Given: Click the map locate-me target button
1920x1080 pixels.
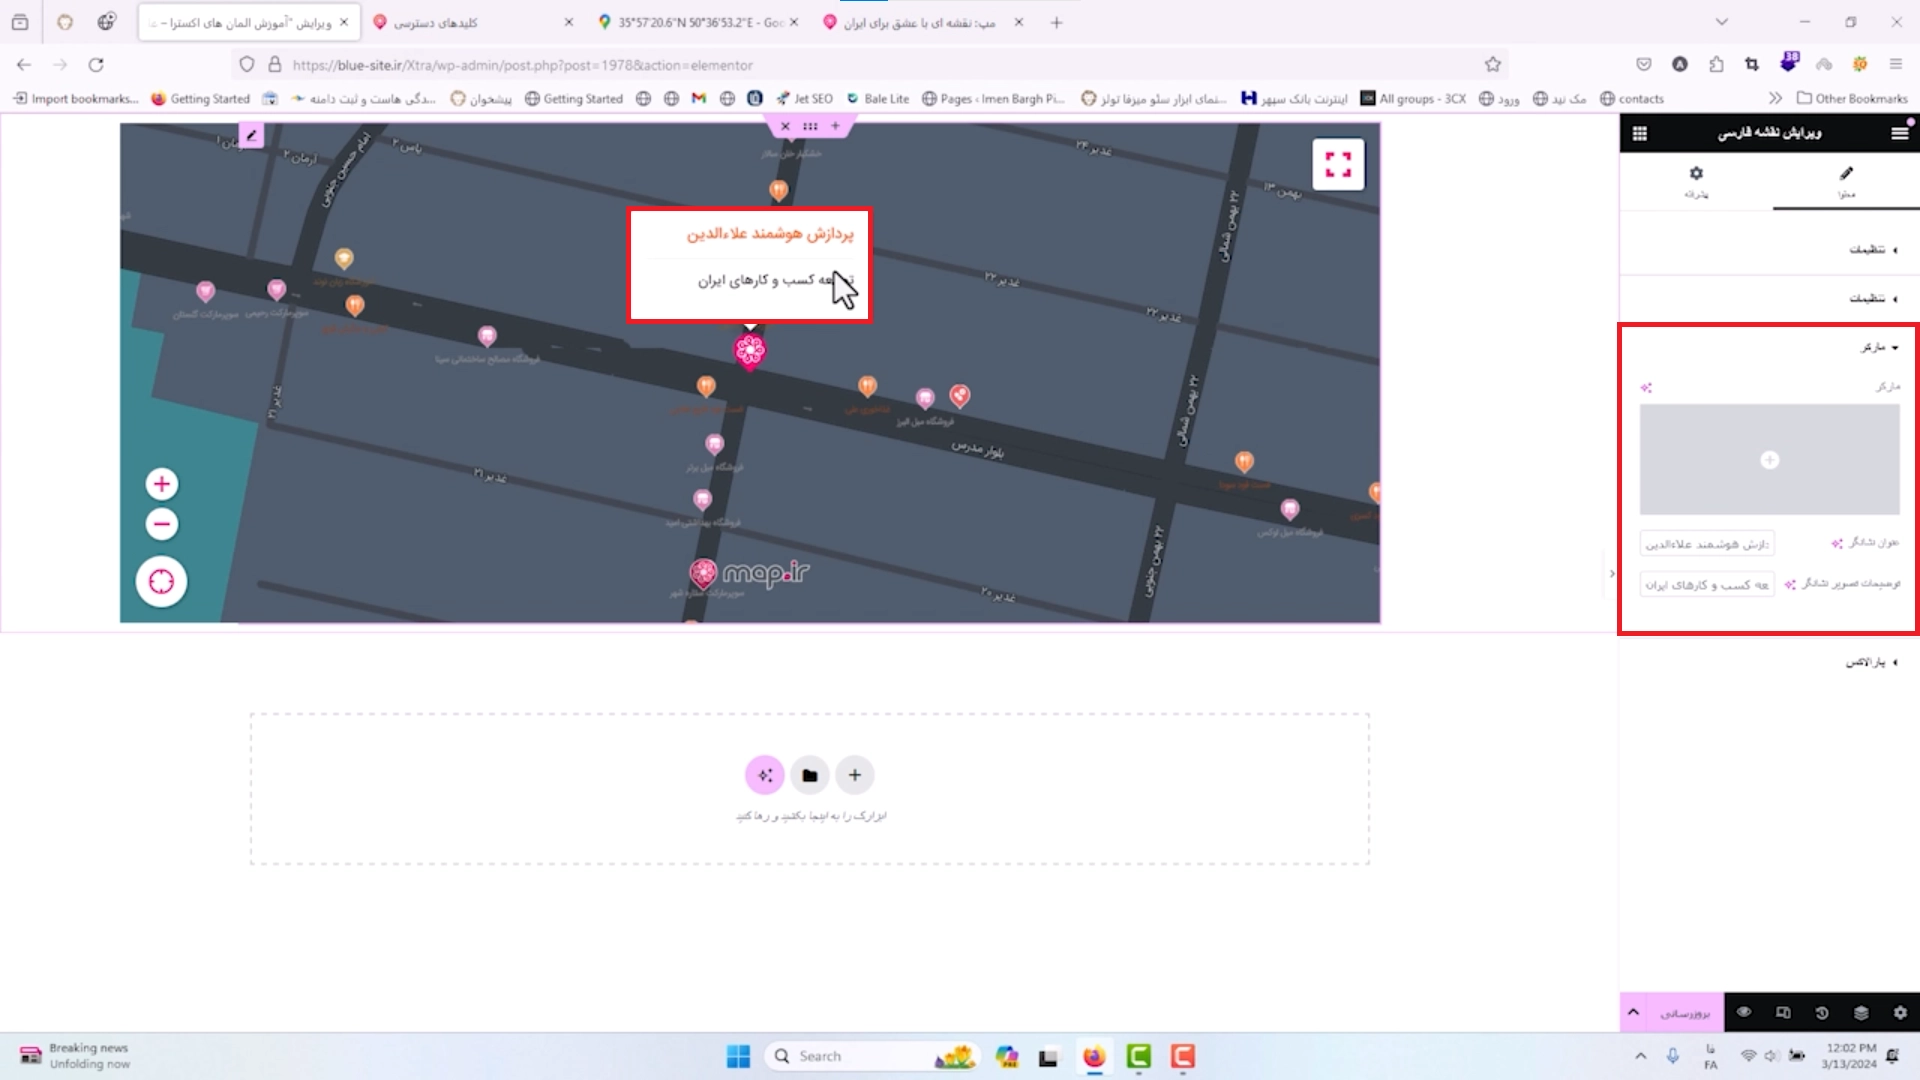Looking at the screenshot, I should [161, 582].
